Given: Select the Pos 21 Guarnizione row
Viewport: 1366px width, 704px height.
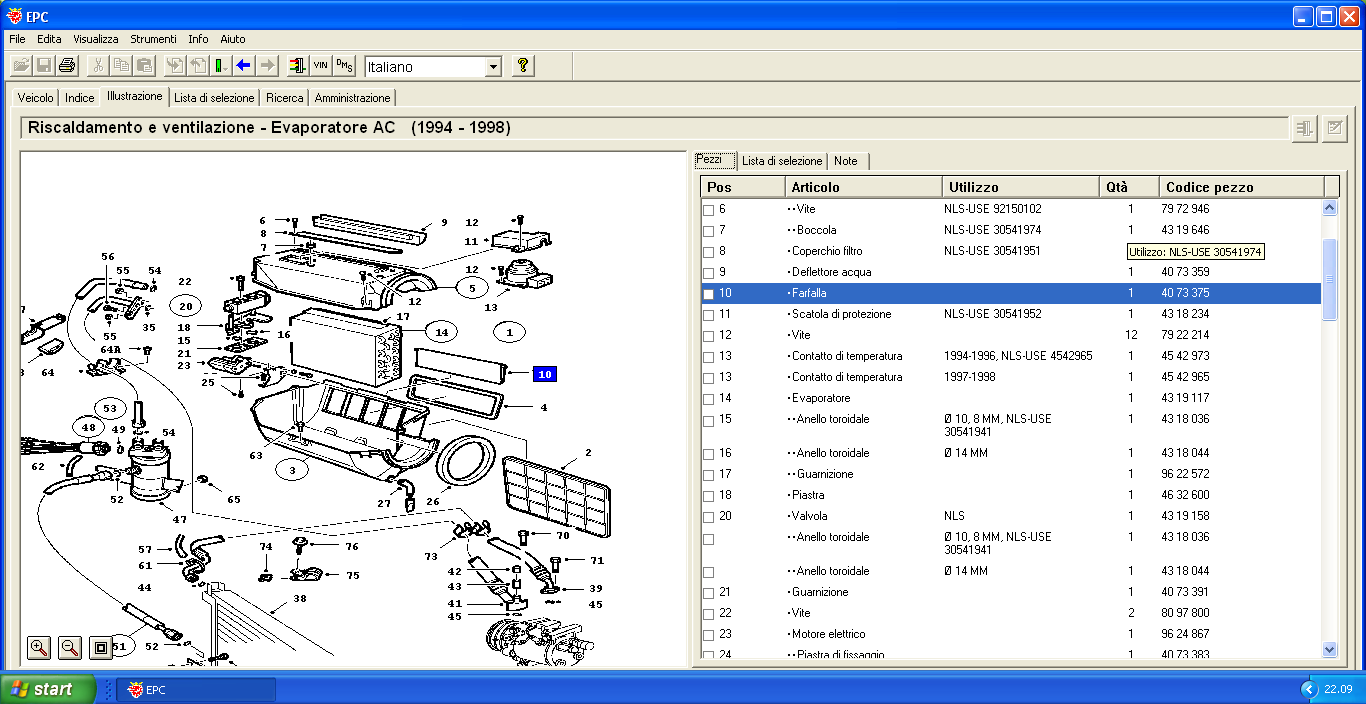Looking at the screenshot, I should pyautogui.click(x=1011, y=593).
